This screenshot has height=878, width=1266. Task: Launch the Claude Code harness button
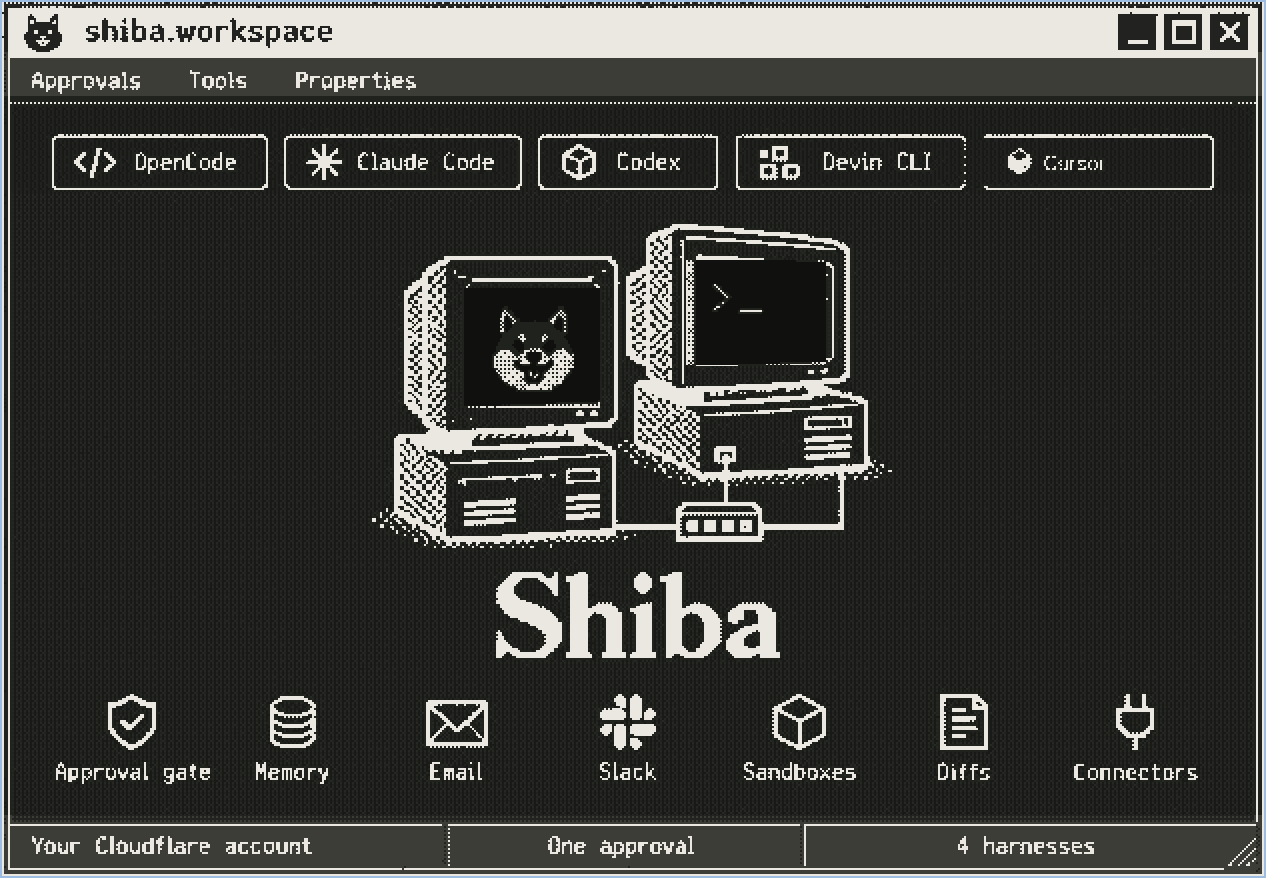pos(403,162)
